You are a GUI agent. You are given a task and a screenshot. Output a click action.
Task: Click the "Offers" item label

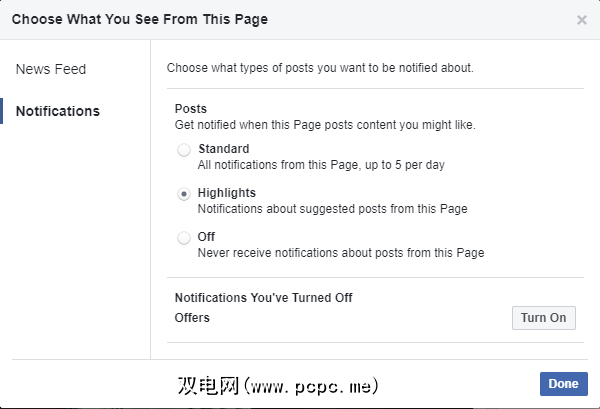(192, 318)
